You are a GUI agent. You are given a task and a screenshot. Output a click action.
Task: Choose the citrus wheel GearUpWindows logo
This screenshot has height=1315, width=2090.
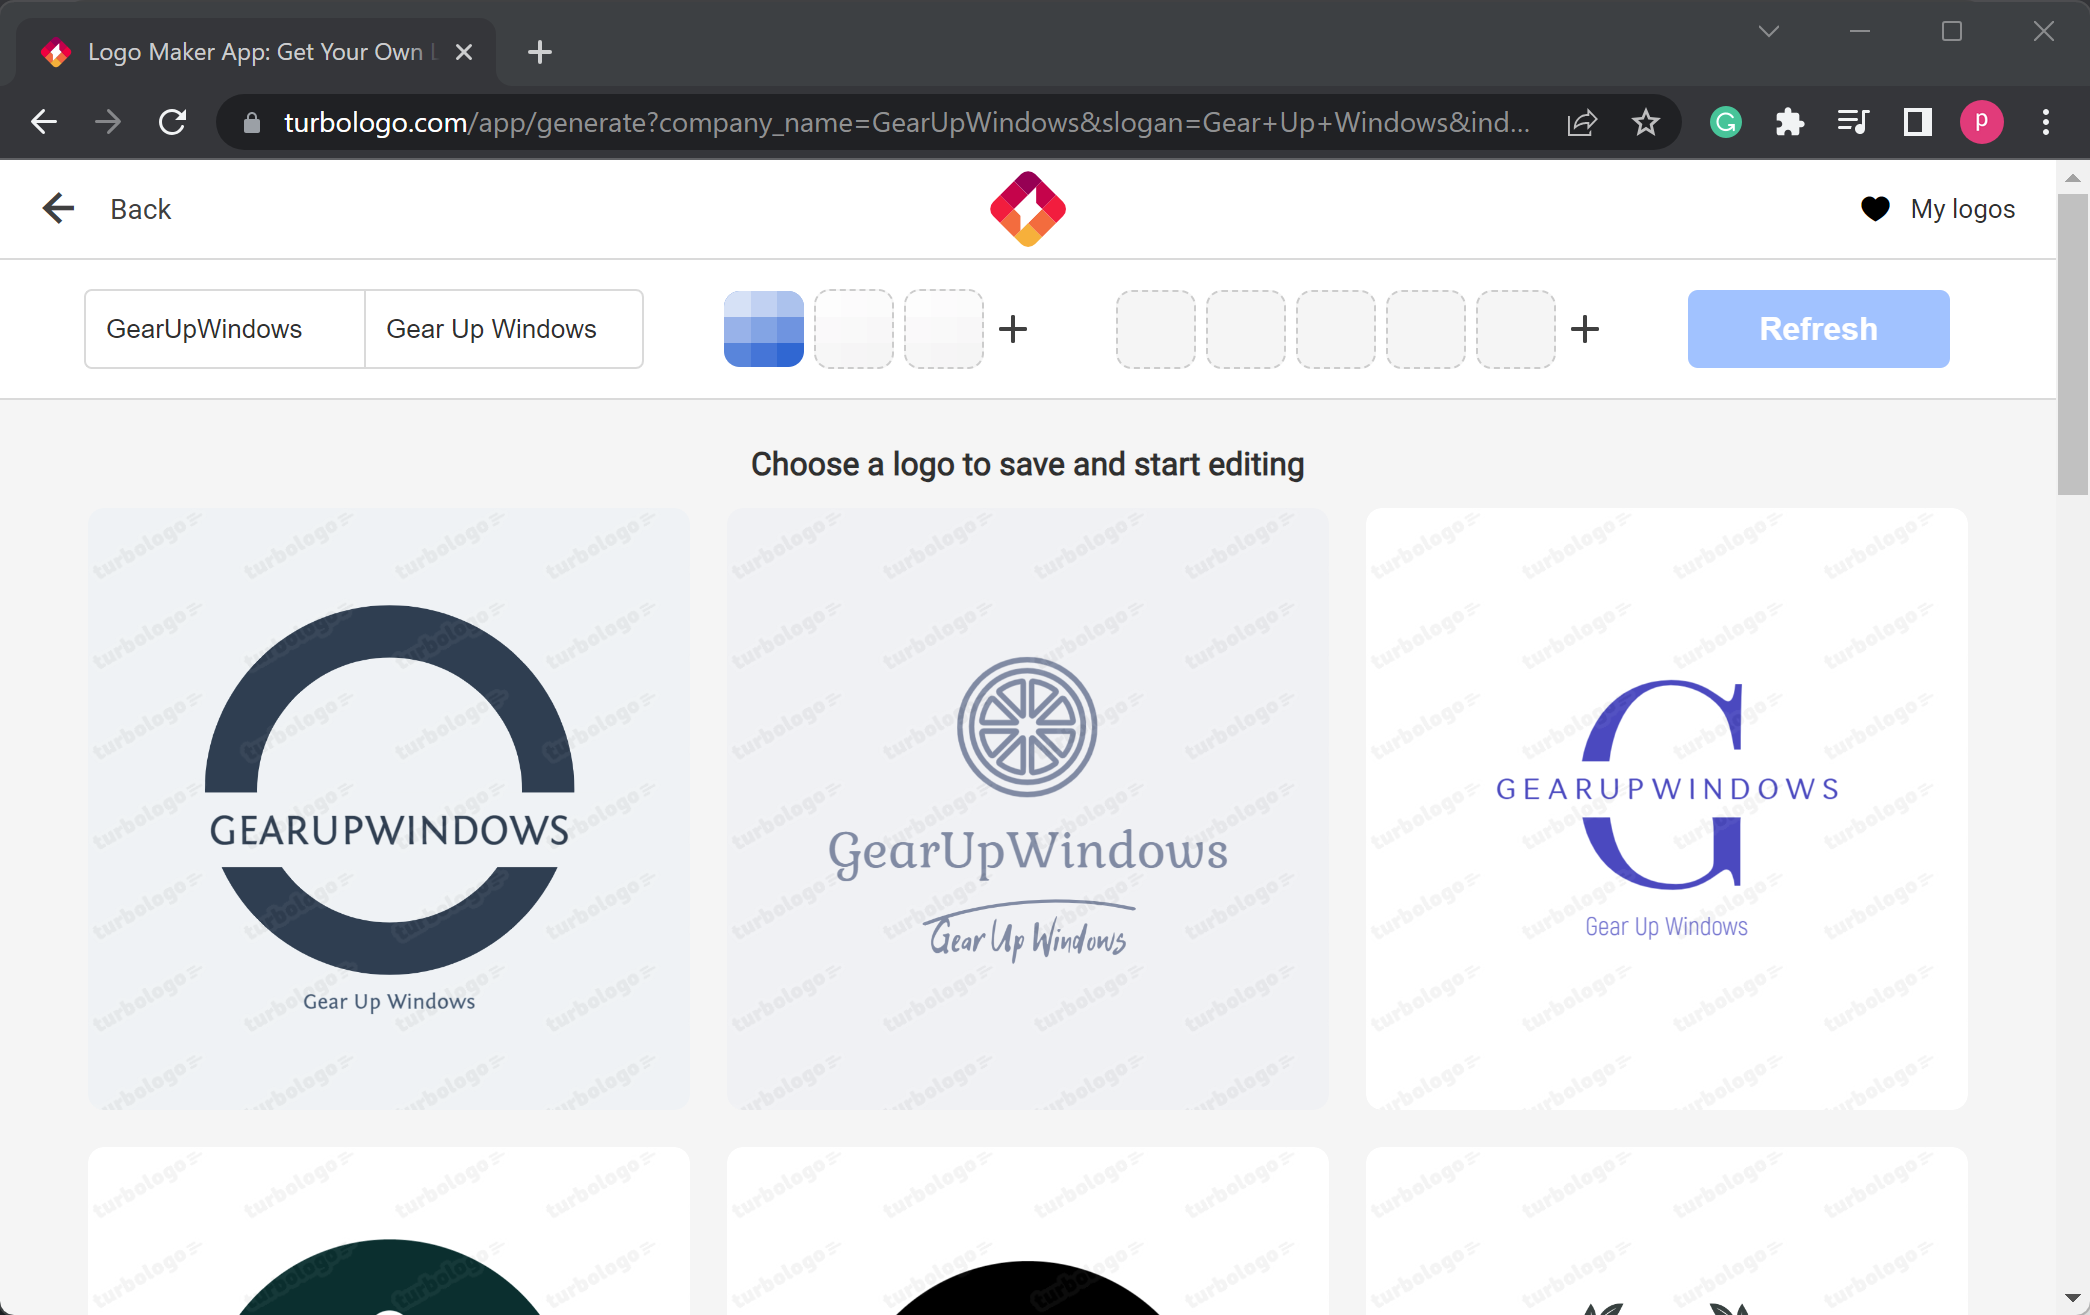click(1028, 809)
